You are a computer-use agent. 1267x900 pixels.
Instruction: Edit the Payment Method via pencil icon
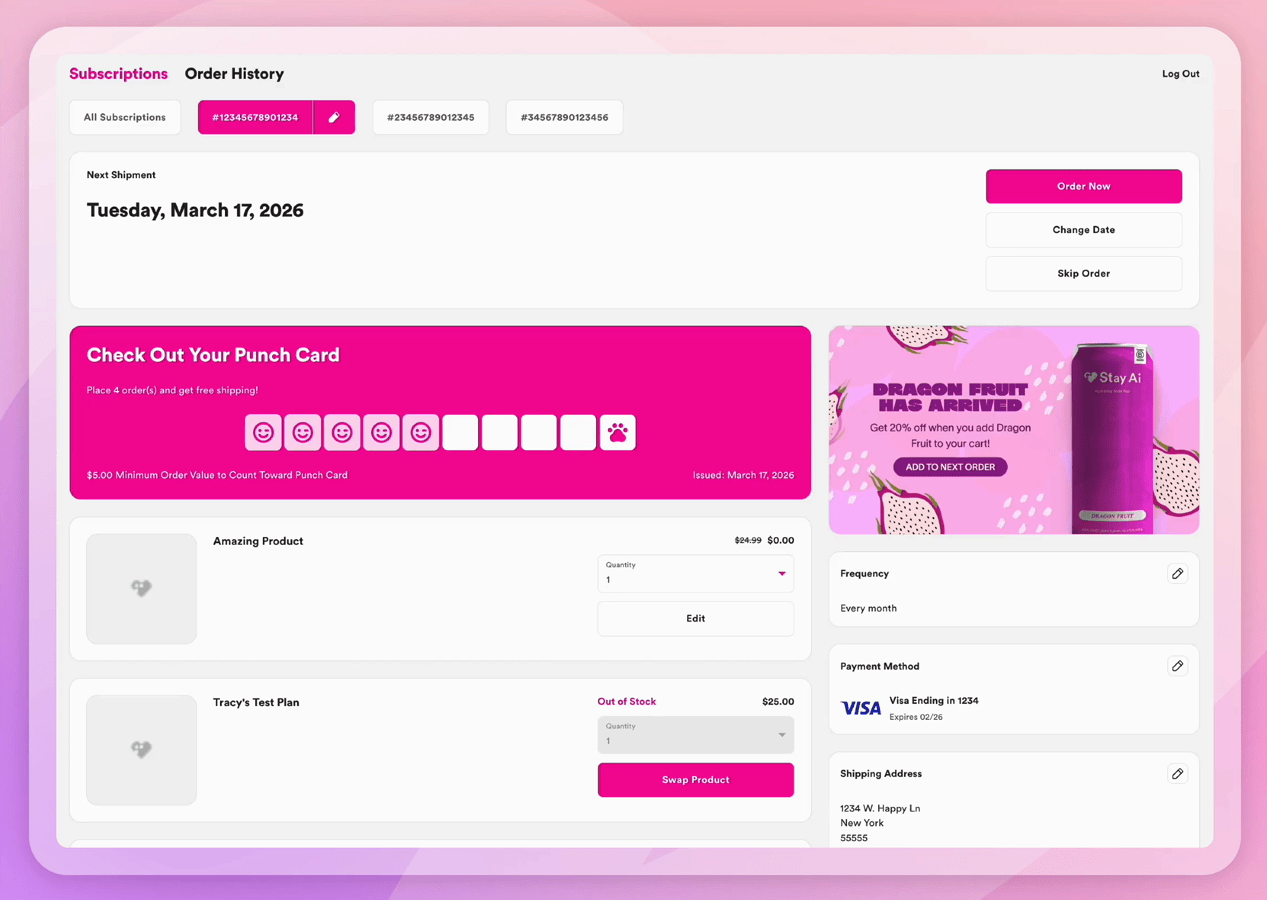[1177, 666]
